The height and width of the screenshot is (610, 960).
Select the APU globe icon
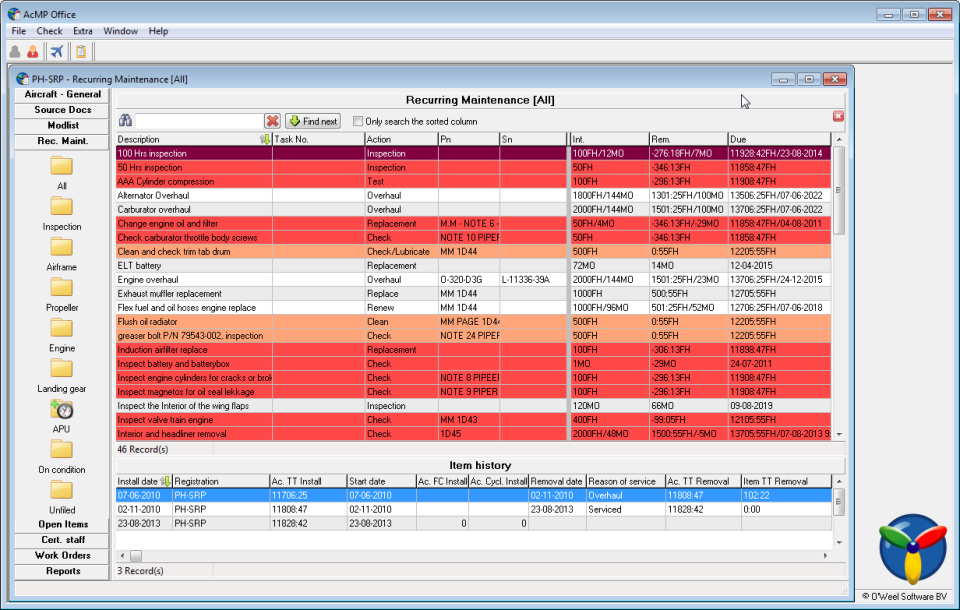point(60,408)
